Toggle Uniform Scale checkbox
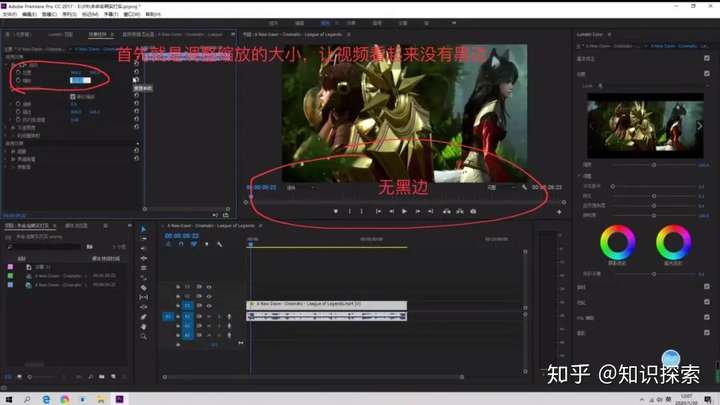The image size is (720, 405). 73,96
